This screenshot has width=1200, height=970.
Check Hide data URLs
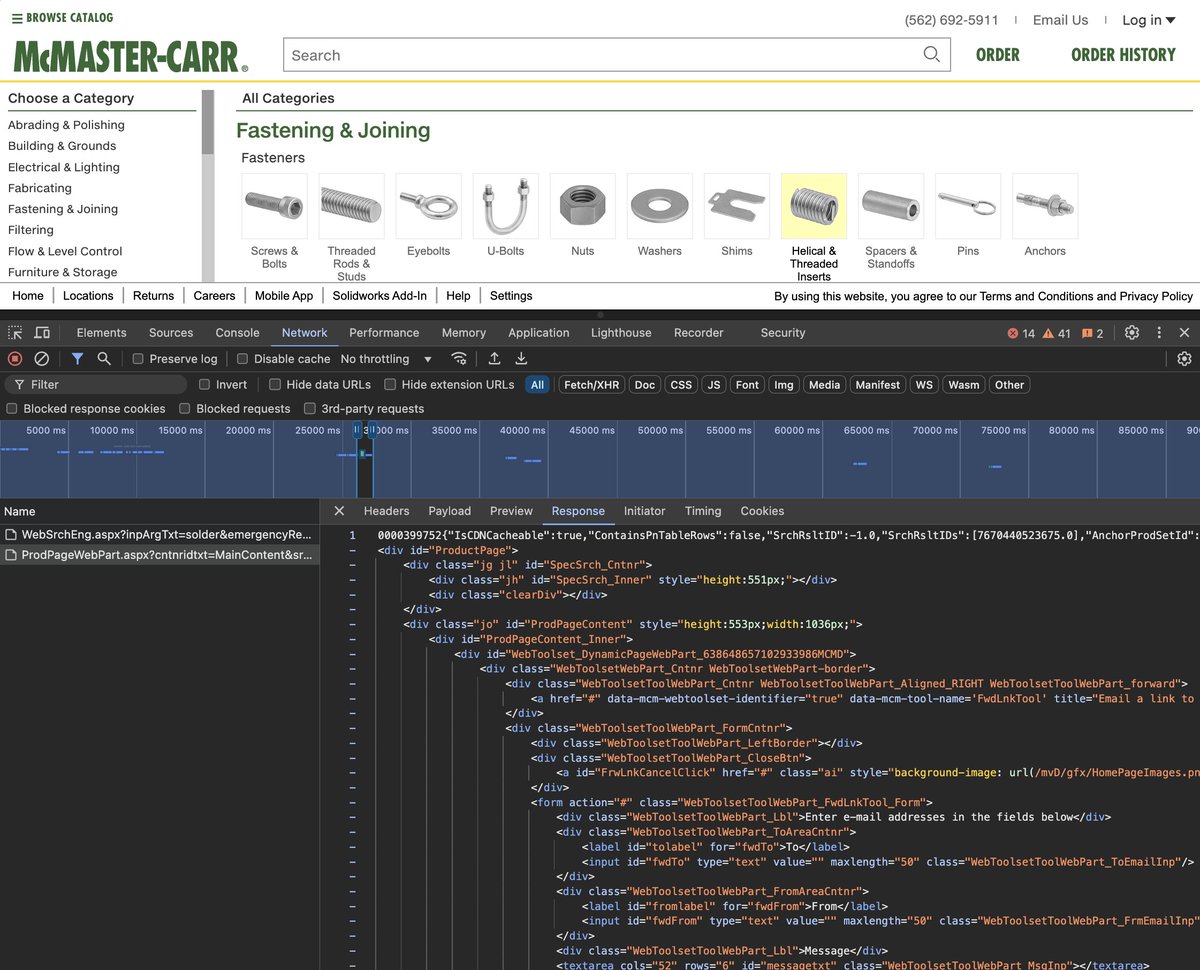[x=275, y=385]
